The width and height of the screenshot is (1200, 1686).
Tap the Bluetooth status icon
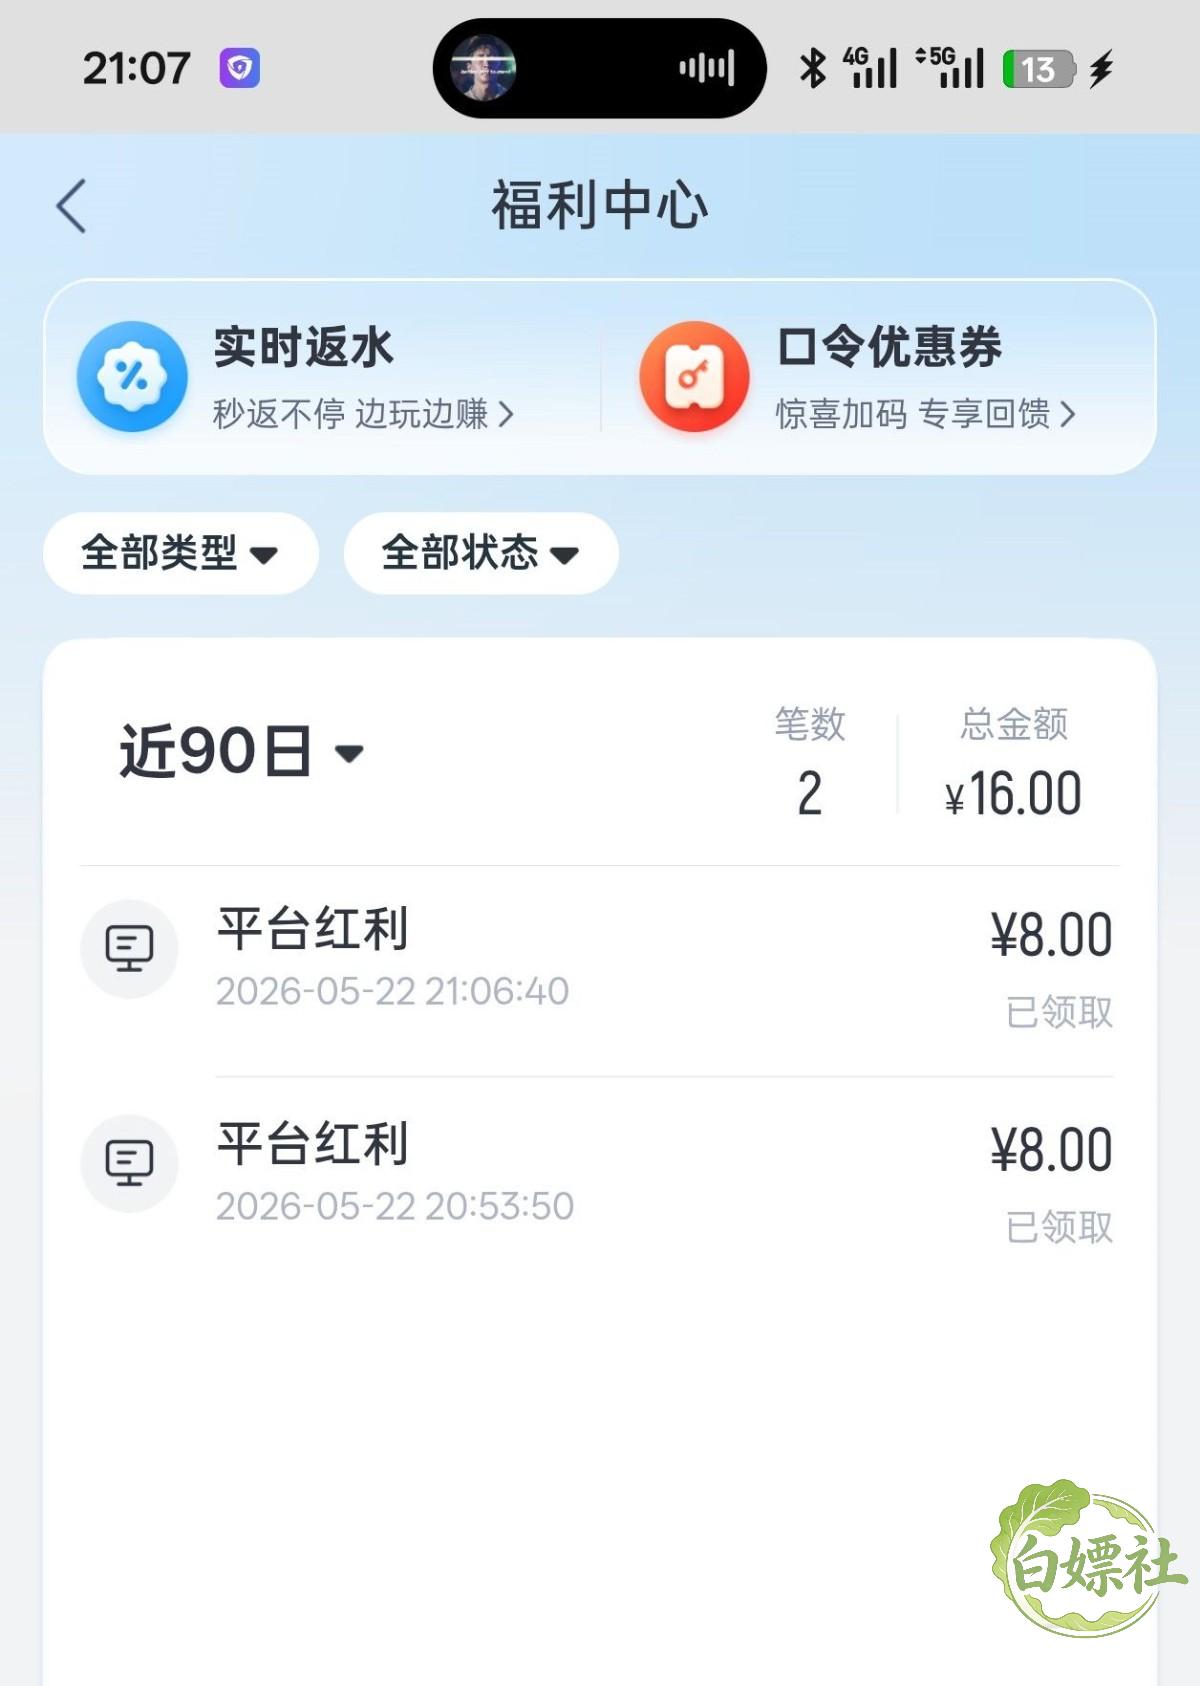coord(813,68)
